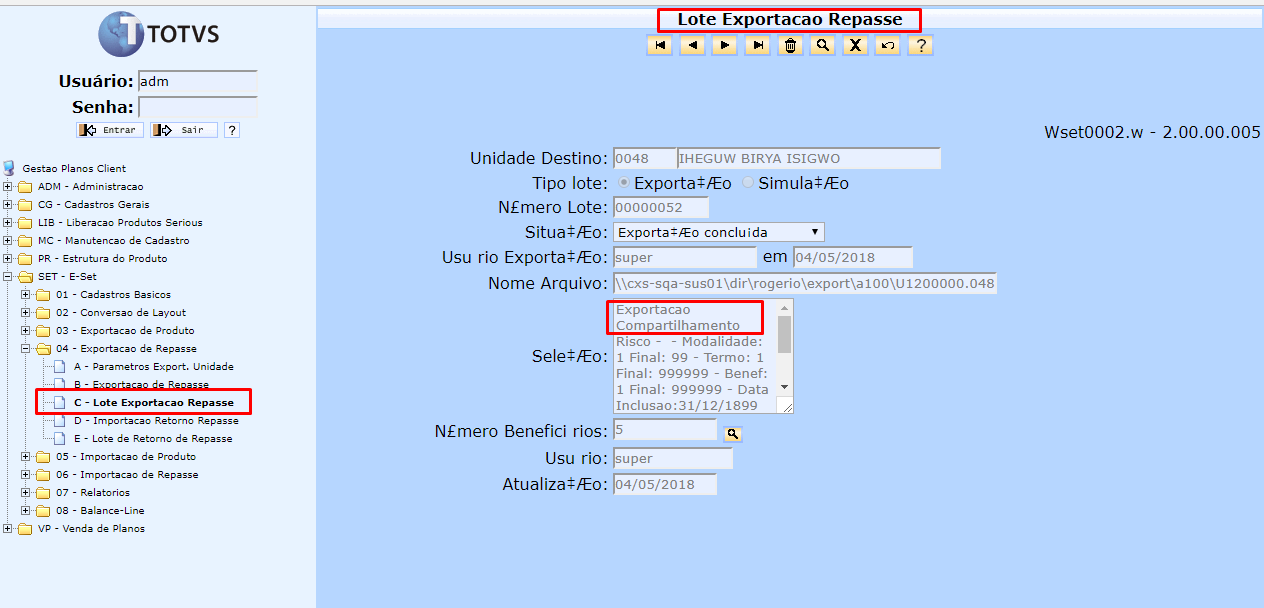Click the X toolbar icon

(x=855, y=45)
